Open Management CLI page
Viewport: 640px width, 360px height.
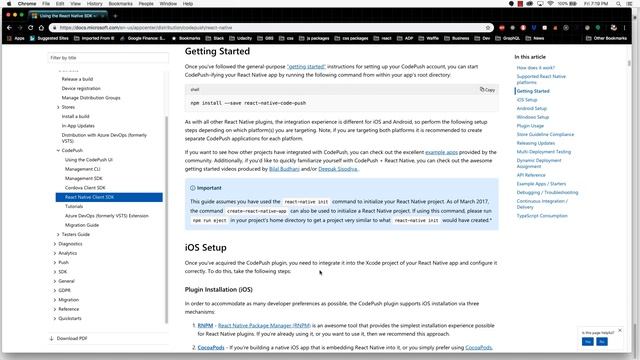click(x=82, y=169)
